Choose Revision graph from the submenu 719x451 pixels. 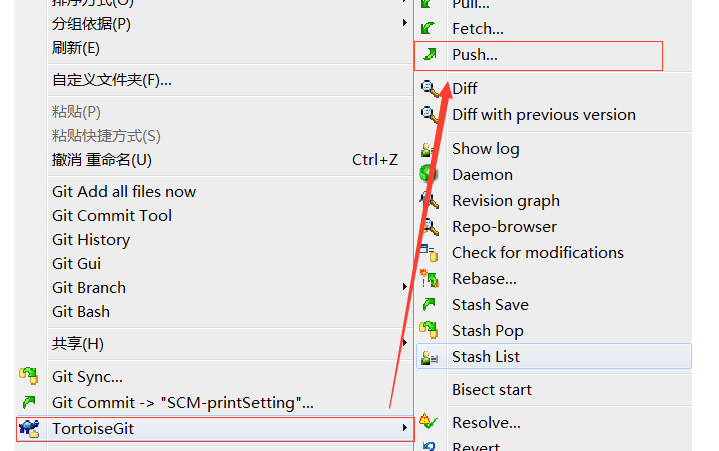pos(505,200)
